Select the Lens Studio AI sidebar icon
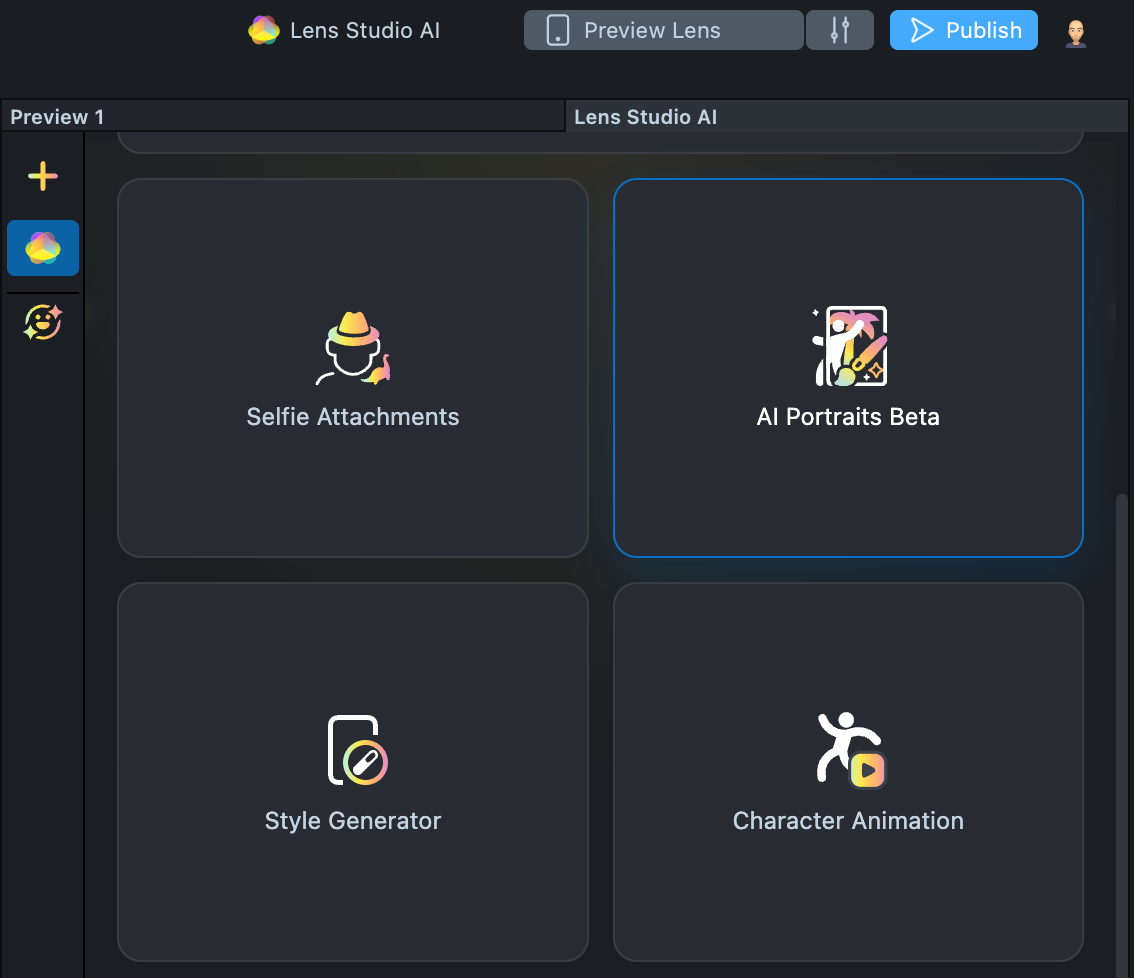The image size is (1134, 978). tap(43, 248)
